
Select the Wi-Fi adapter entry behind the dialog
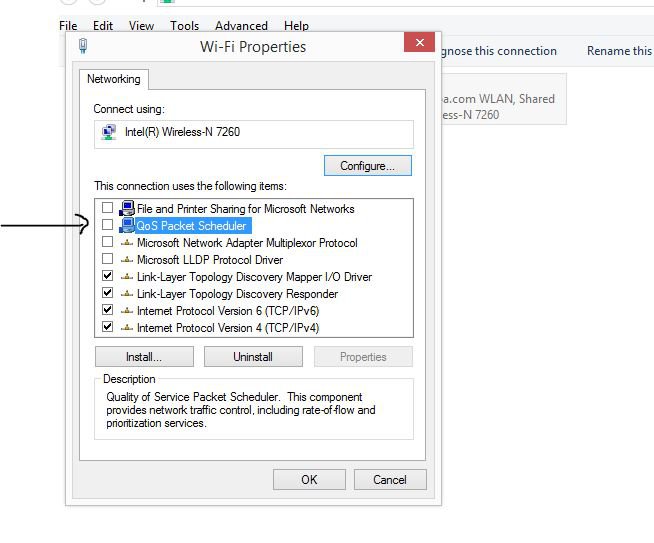coord(504,99)
